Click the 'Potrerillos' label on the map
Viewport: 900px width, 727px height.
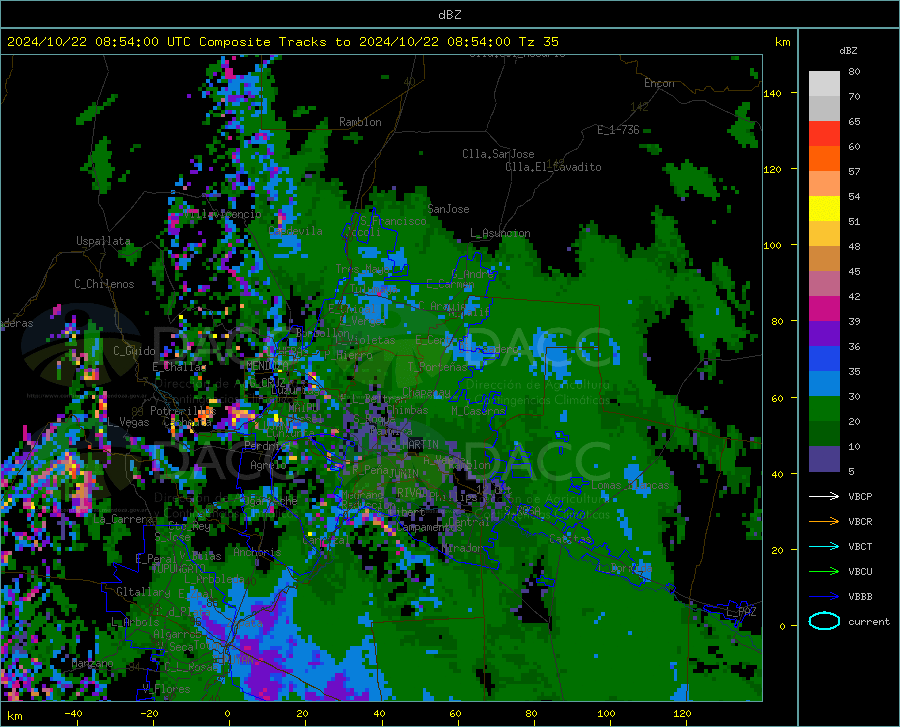[x=183, y=411]
